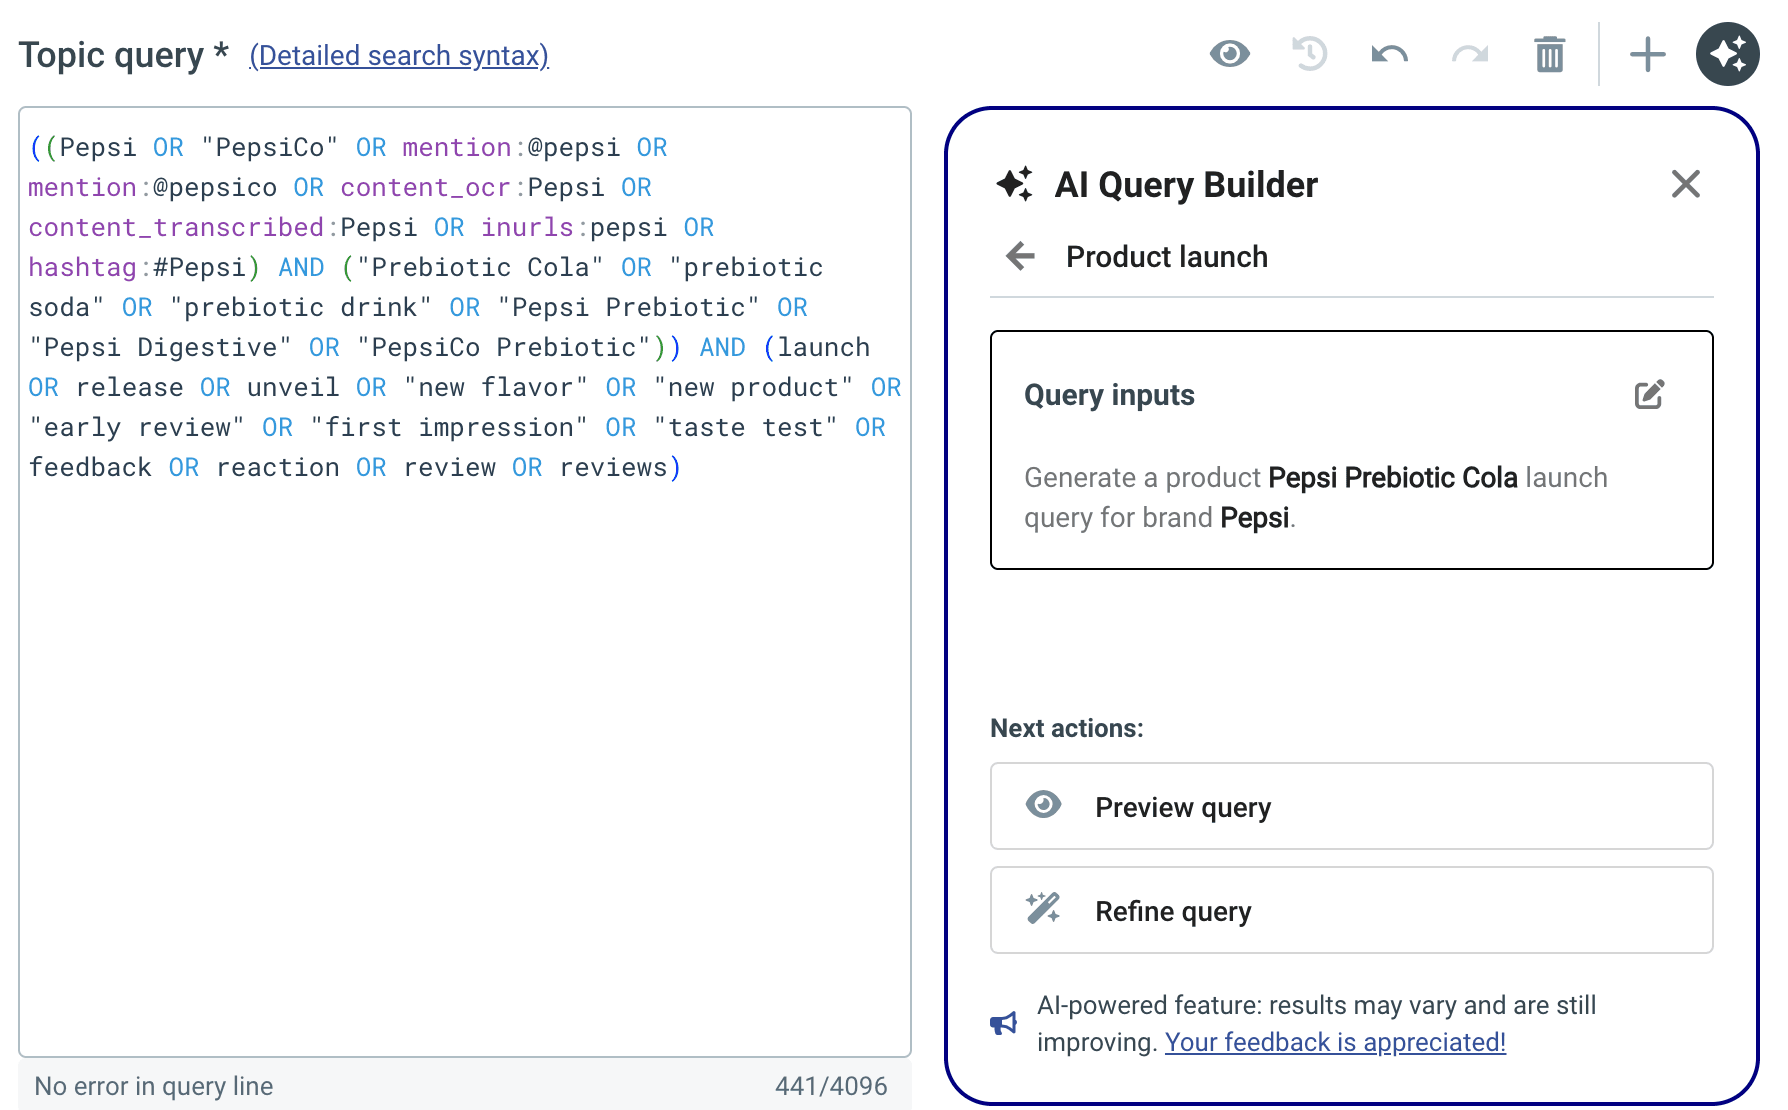This screenshot has width=1788, height=1110.
Task: Close the AI Query Builder panel
Action: tap(1685, 184)
